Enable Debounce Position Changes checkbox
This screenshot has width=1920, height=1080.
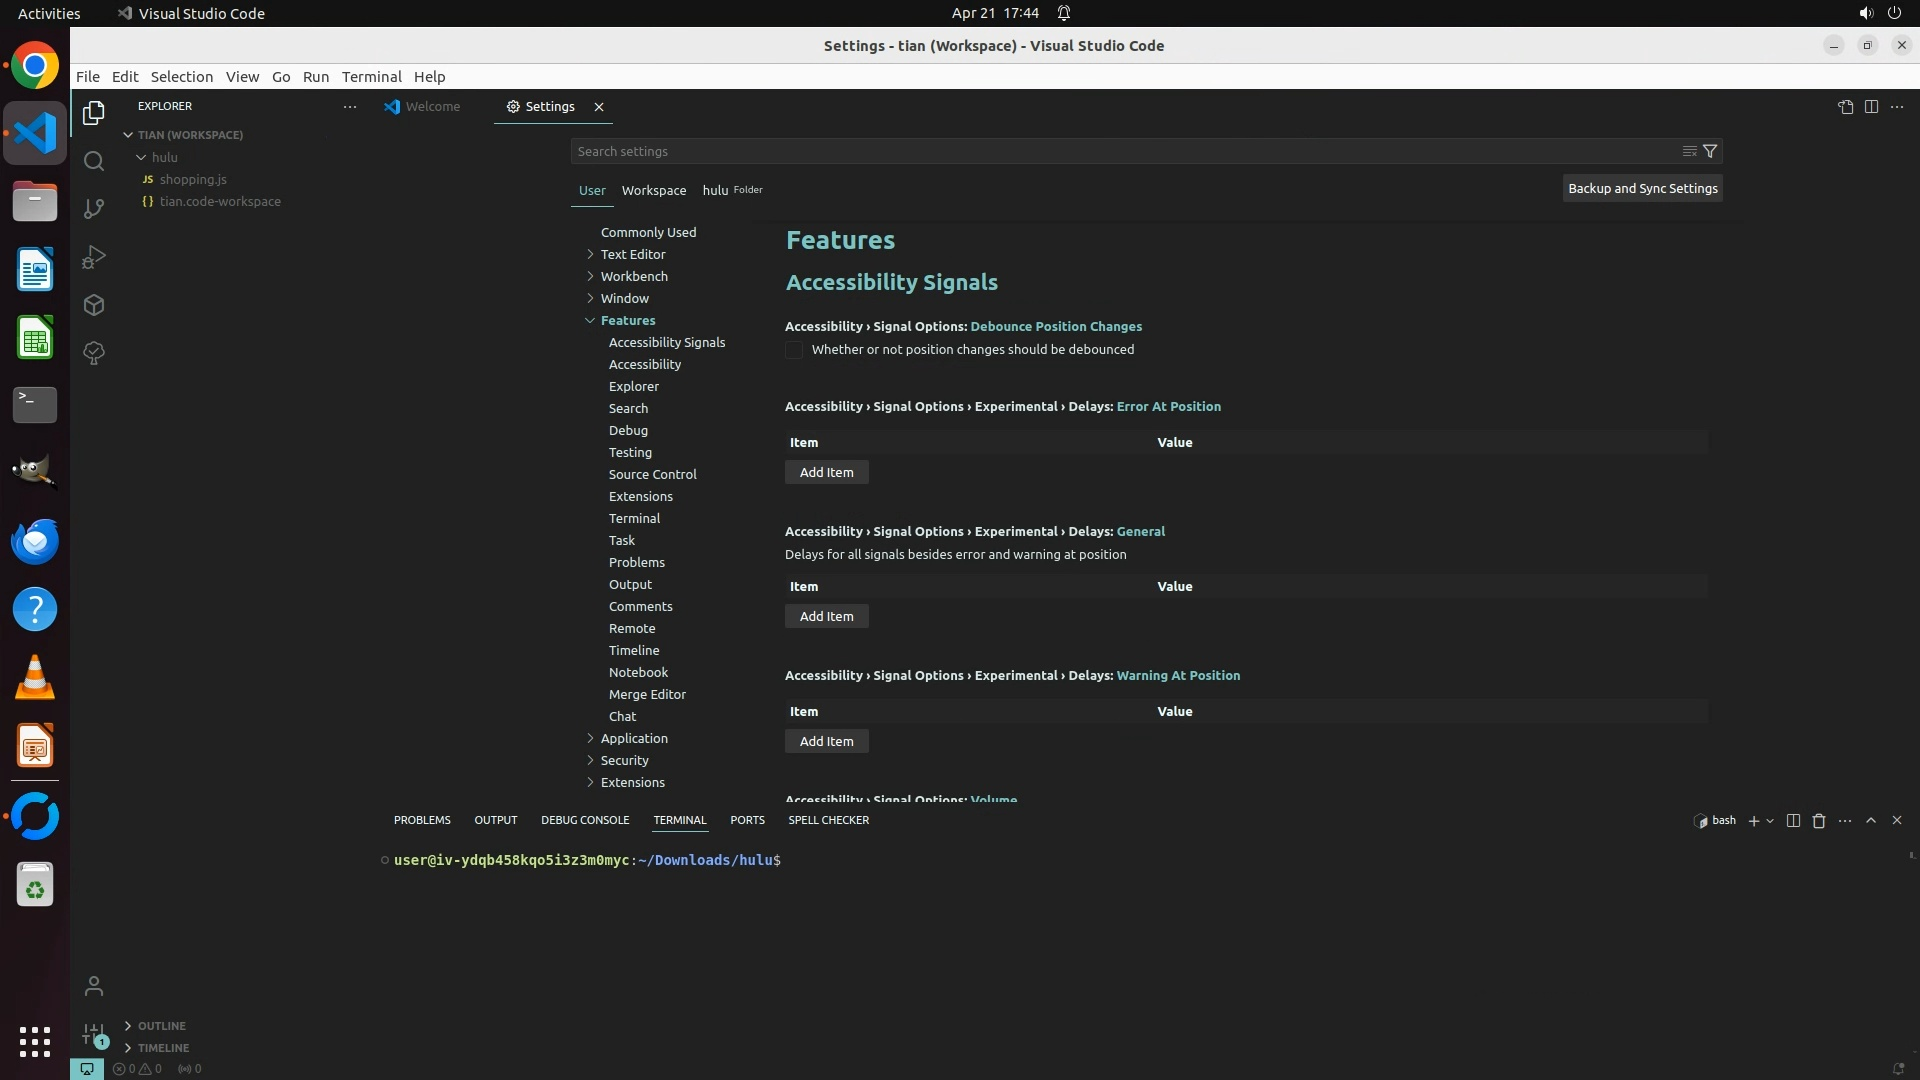point(794,350)
